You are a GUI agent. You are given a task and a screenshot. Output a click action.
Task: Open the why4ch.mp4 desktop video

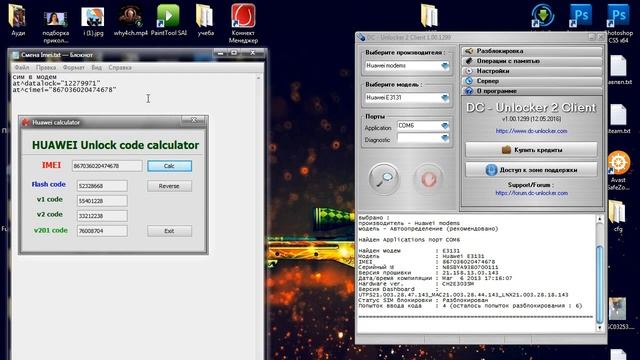click(x=131, y=21)
